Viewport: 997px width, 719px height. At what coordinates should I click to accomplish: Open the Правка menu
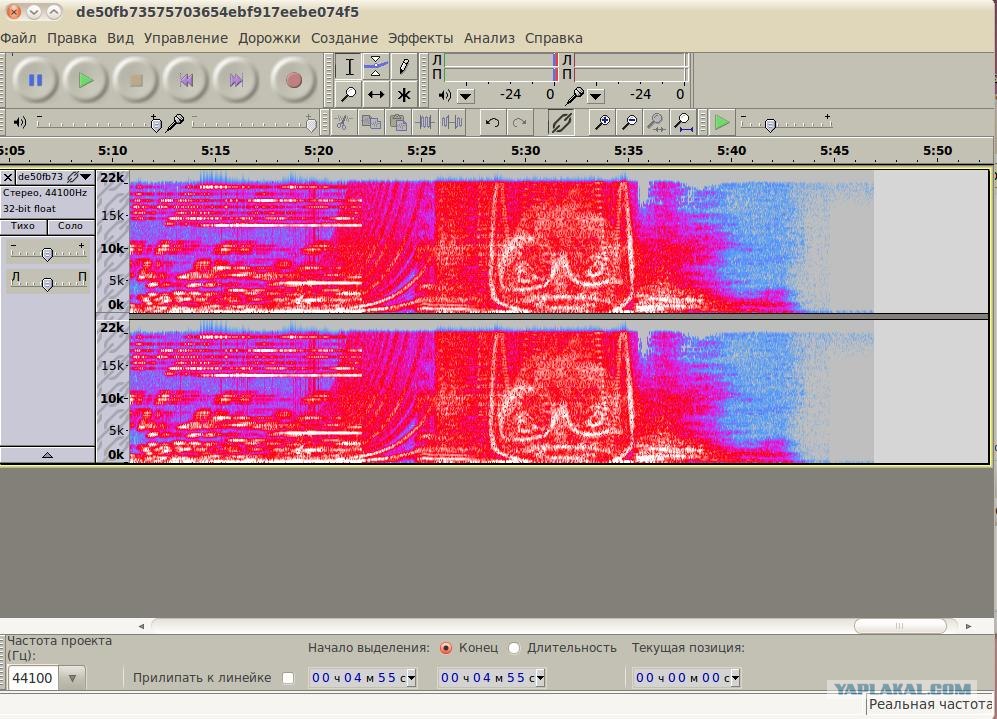[x=72, y=38]
